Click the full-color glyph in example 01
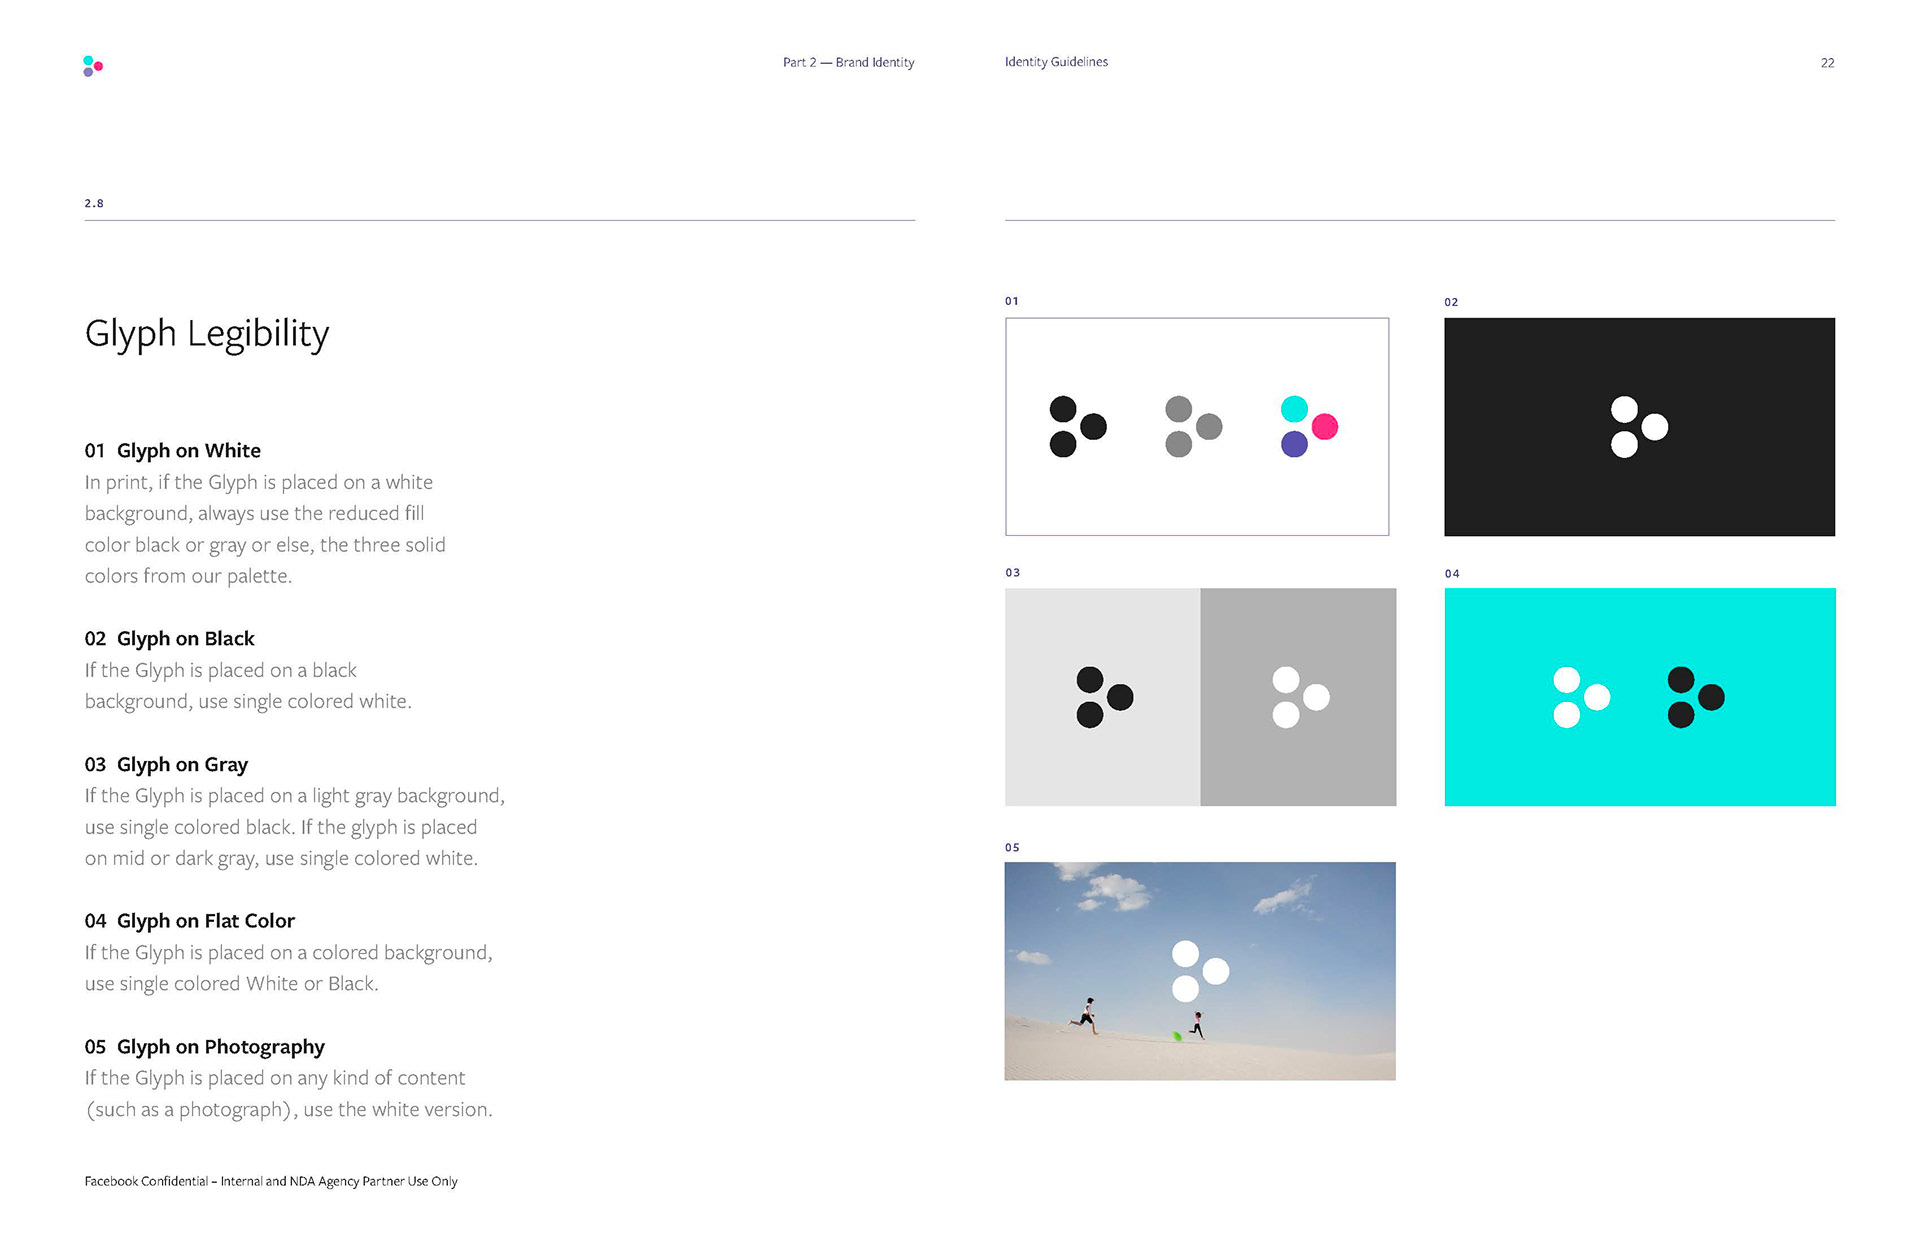 coord(1309,427)
